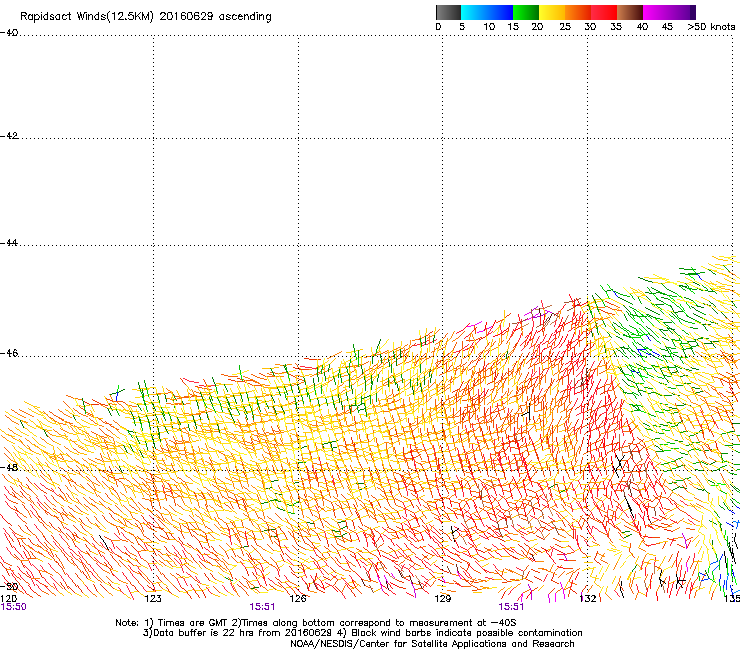Click the 123 longitude axis label
Screen dimensions: 740x650
(x=153, y=599)
